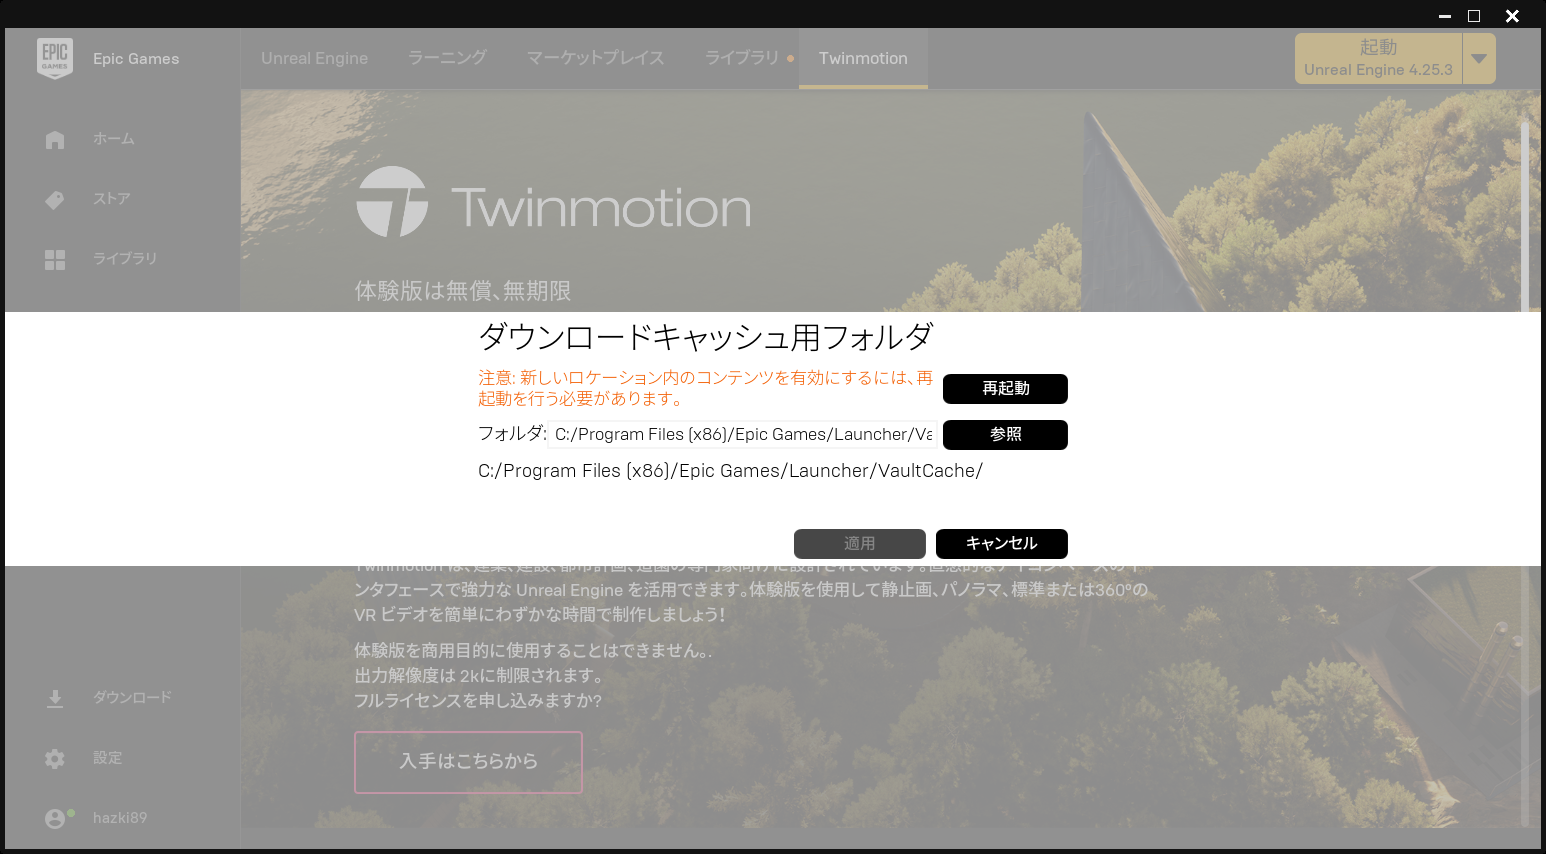Click the Twinmotion logo in the banner
This screenshot has height=854, width=1546.
(x=553, y=202)
